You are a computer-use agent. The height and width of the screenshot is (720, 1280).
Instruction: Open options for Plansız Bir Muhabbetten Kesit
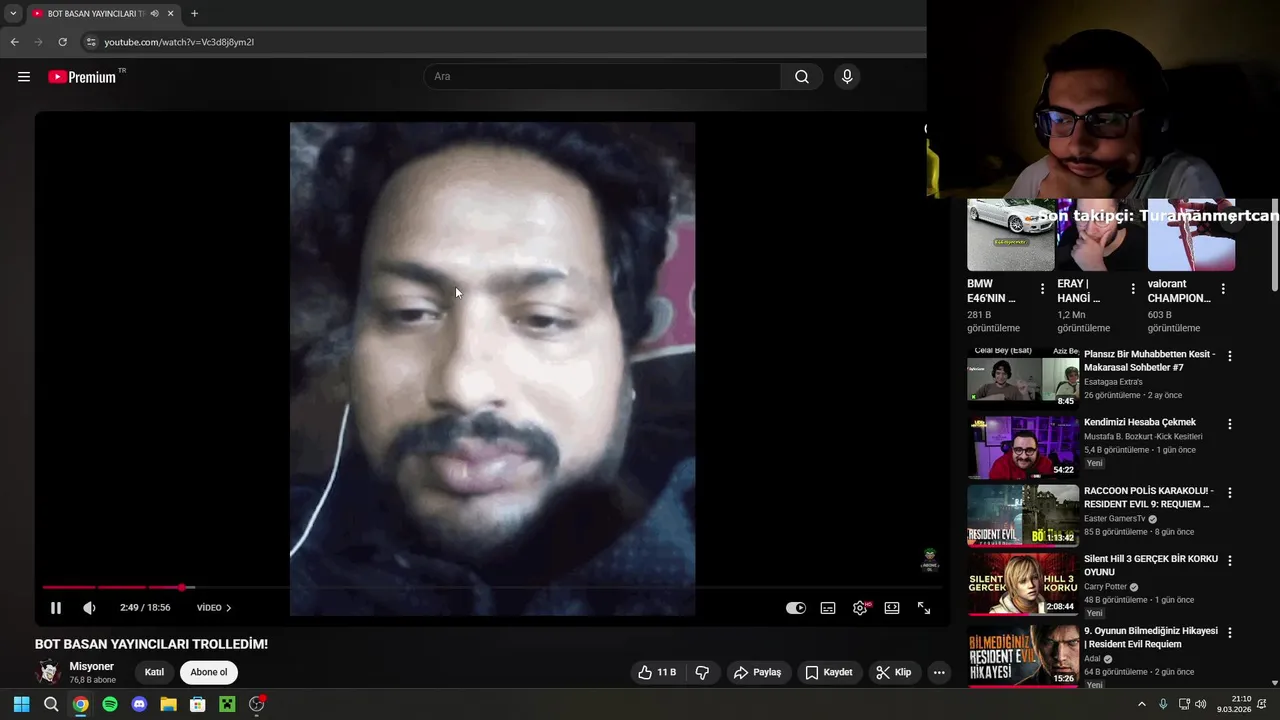1229,356
